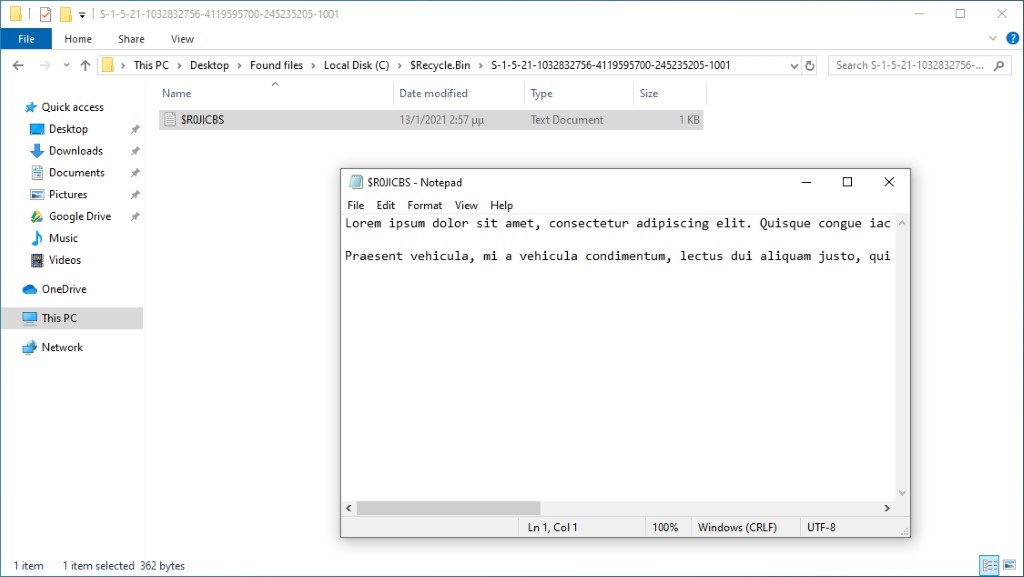Open Notepad File menu
The height and width of the screenshot is (577, 1024).
(355, 205)
